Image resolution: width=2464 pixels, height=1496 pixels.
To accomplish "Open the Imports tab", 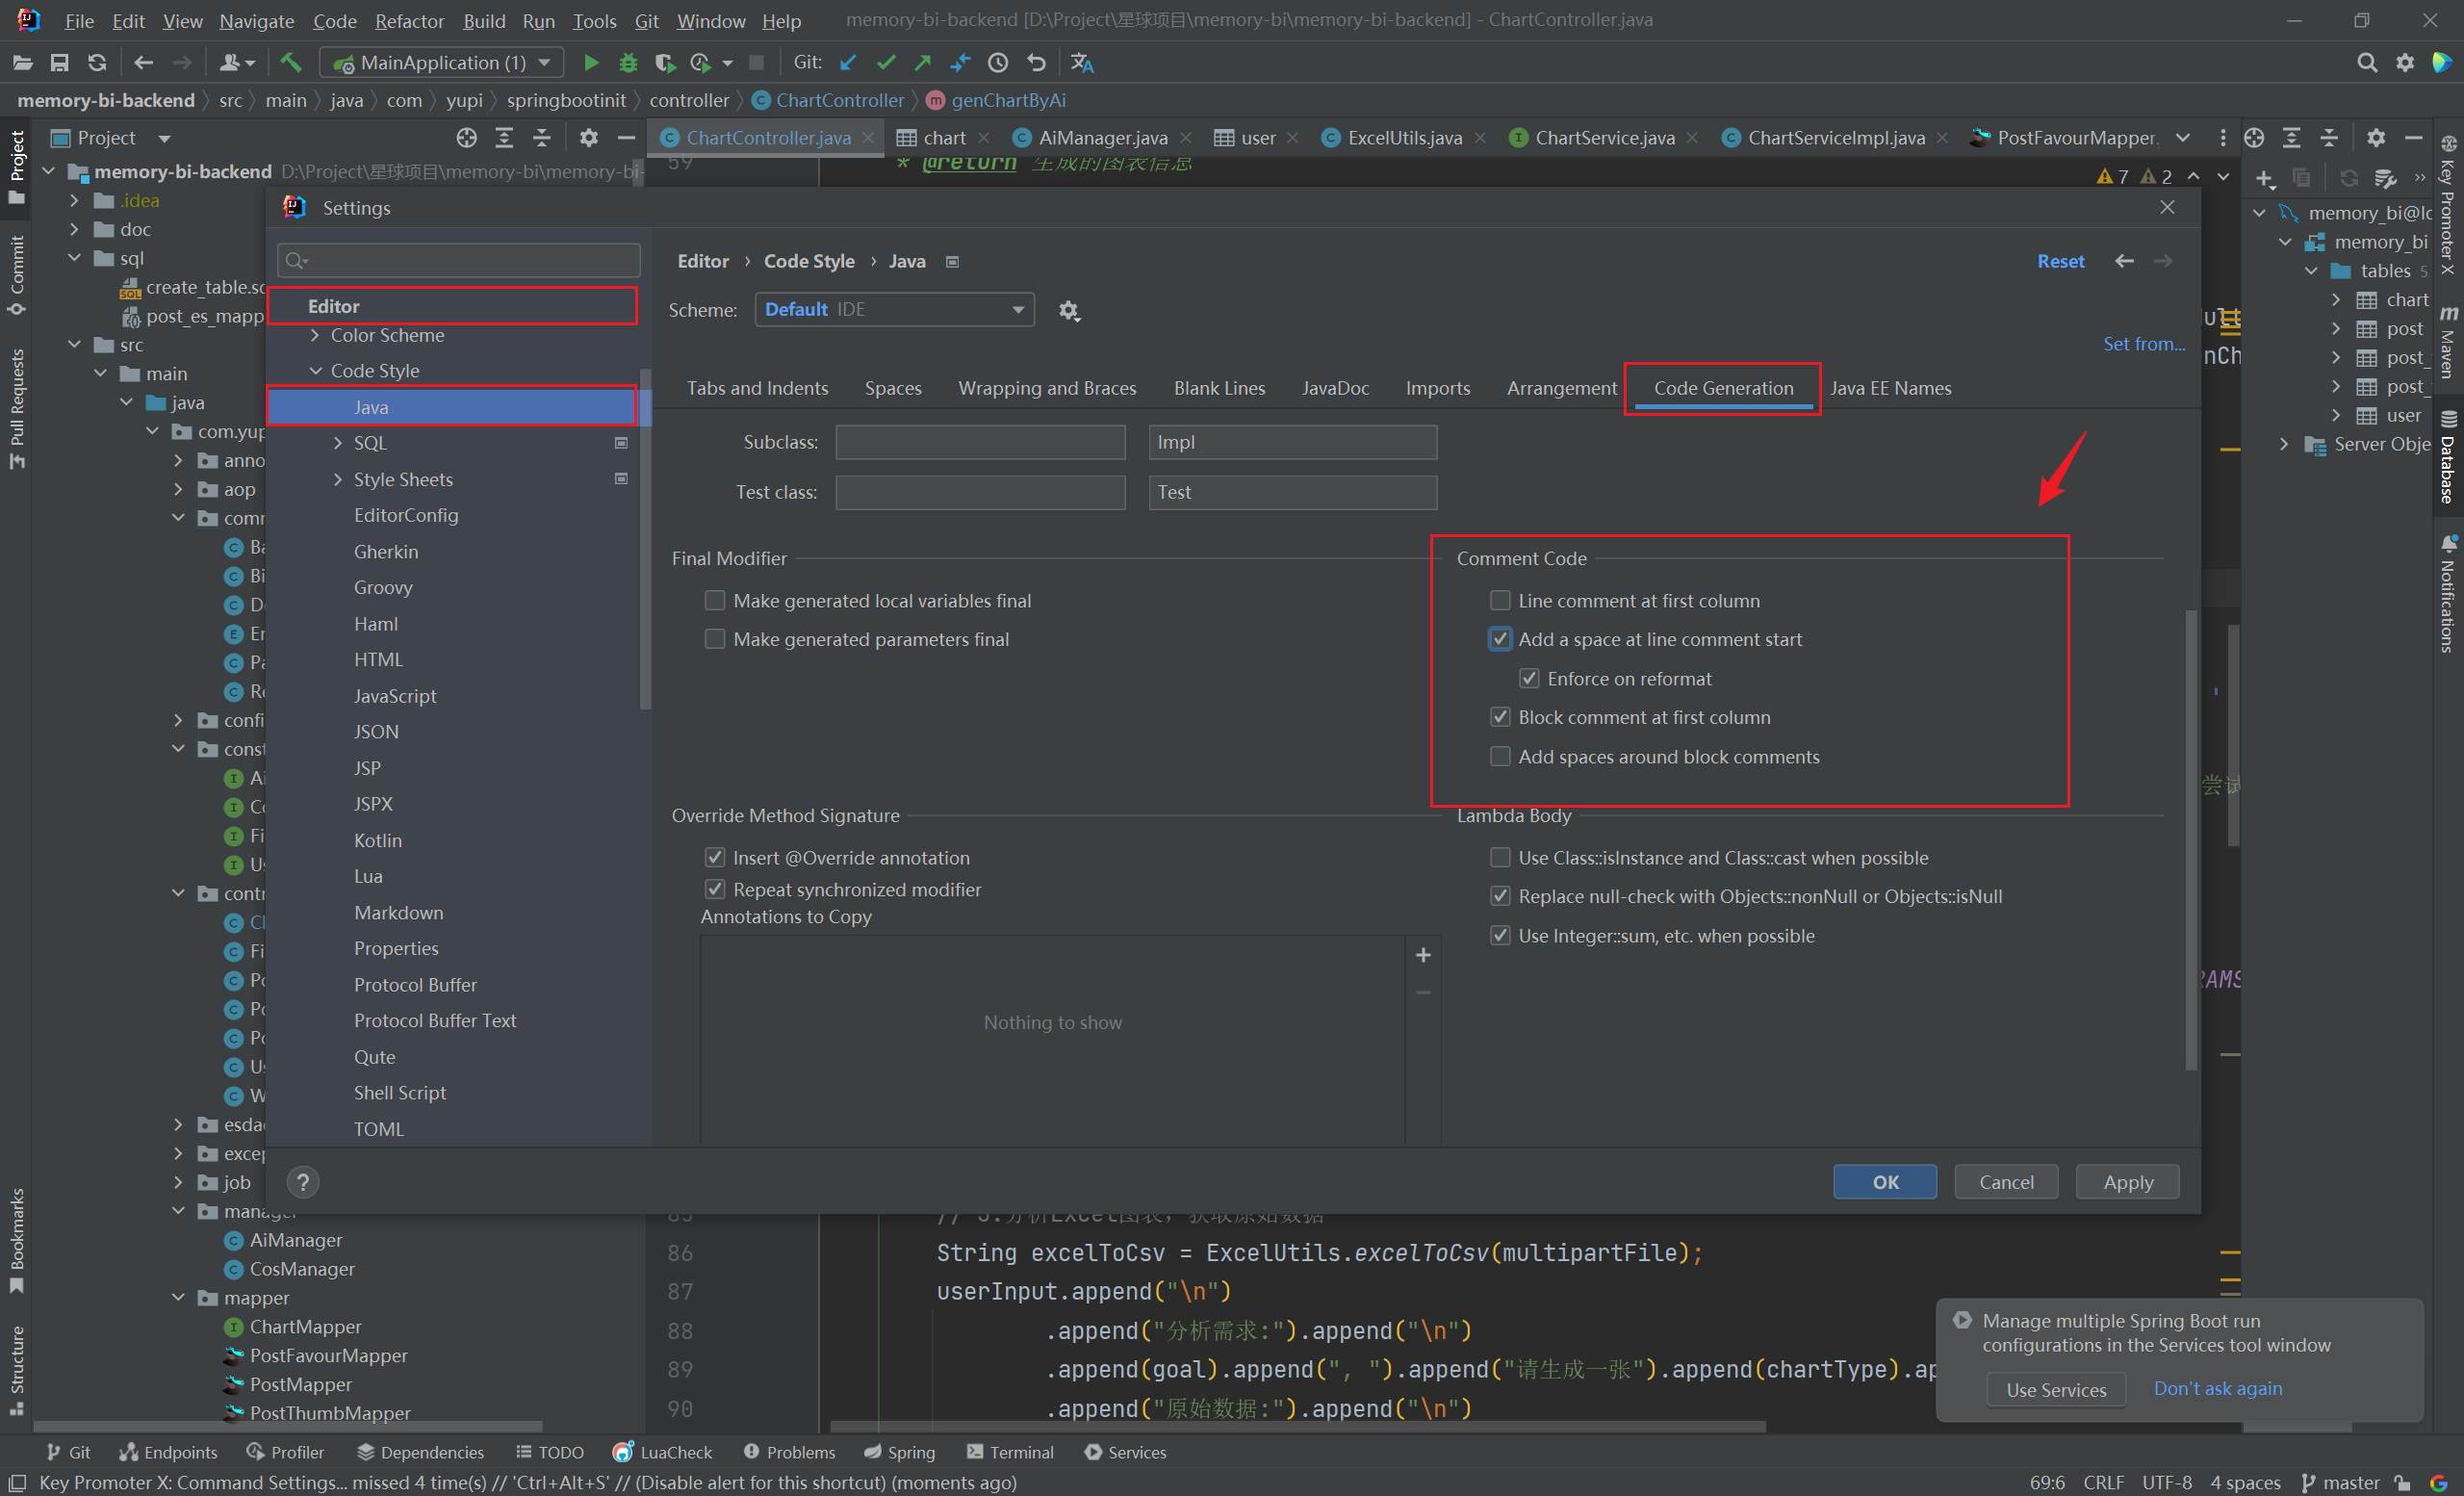I will click(1437, 388).
